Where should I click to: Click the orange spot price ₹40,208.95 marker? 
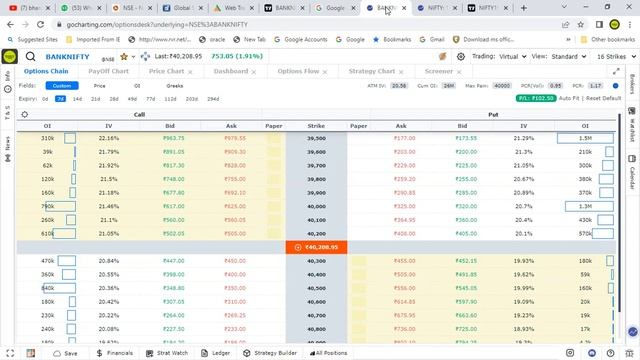pos(316,247)
